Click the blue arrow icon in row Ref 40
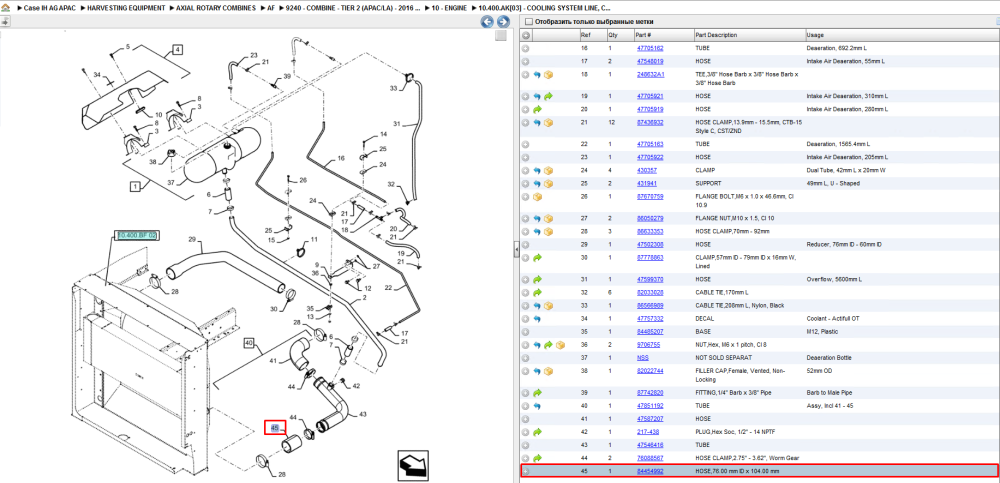The height and width of the screenshot is (483, 1000). [537, 406]
